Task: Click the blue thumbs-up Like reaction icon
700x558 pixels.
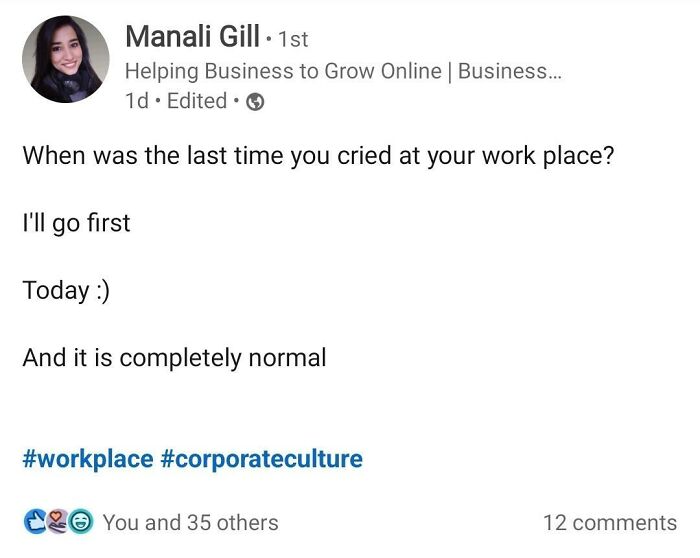Action: [x=35, y=521]
